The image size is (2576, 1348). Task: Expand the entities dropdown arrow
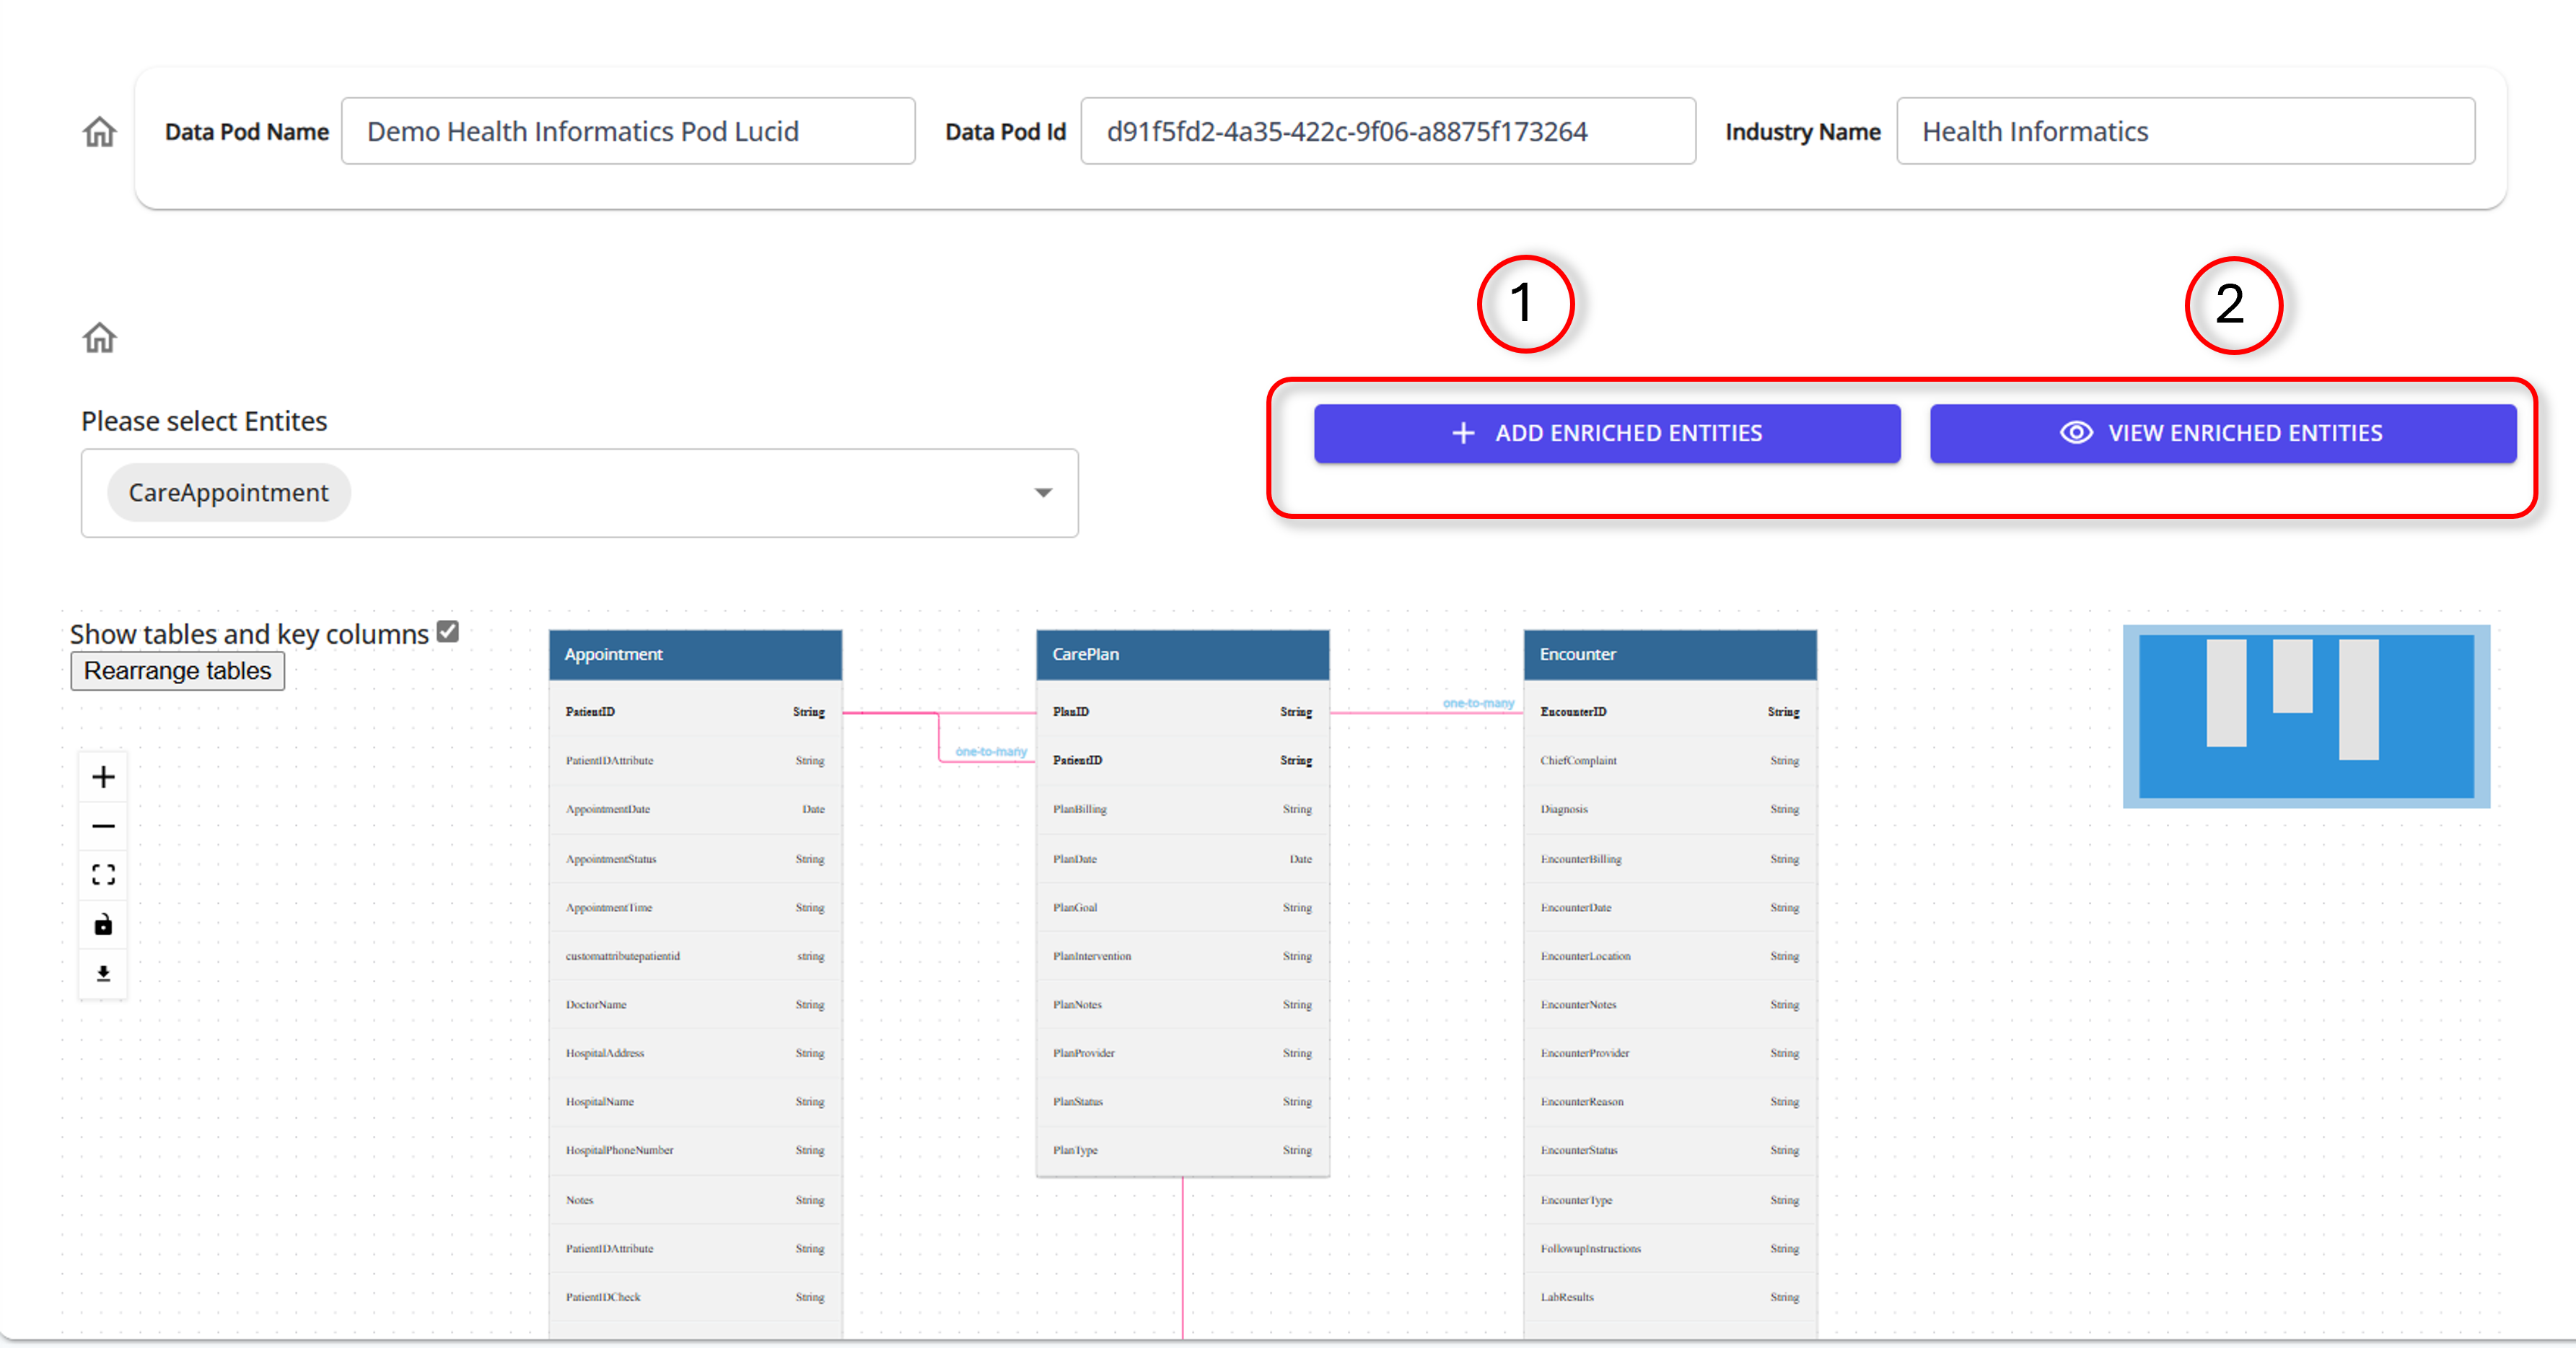point(1043,493)
